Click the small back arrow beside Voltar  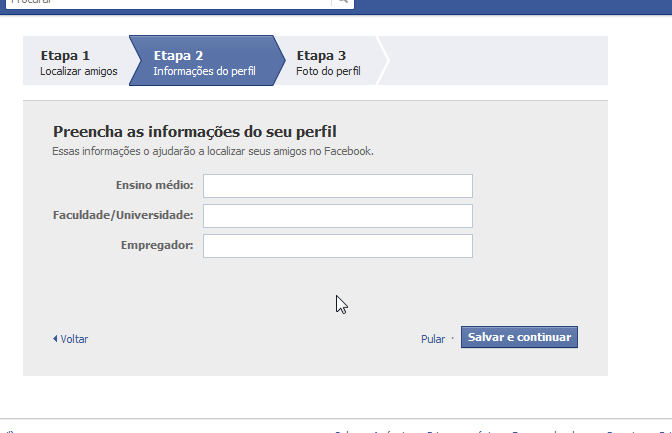[55, 339]
